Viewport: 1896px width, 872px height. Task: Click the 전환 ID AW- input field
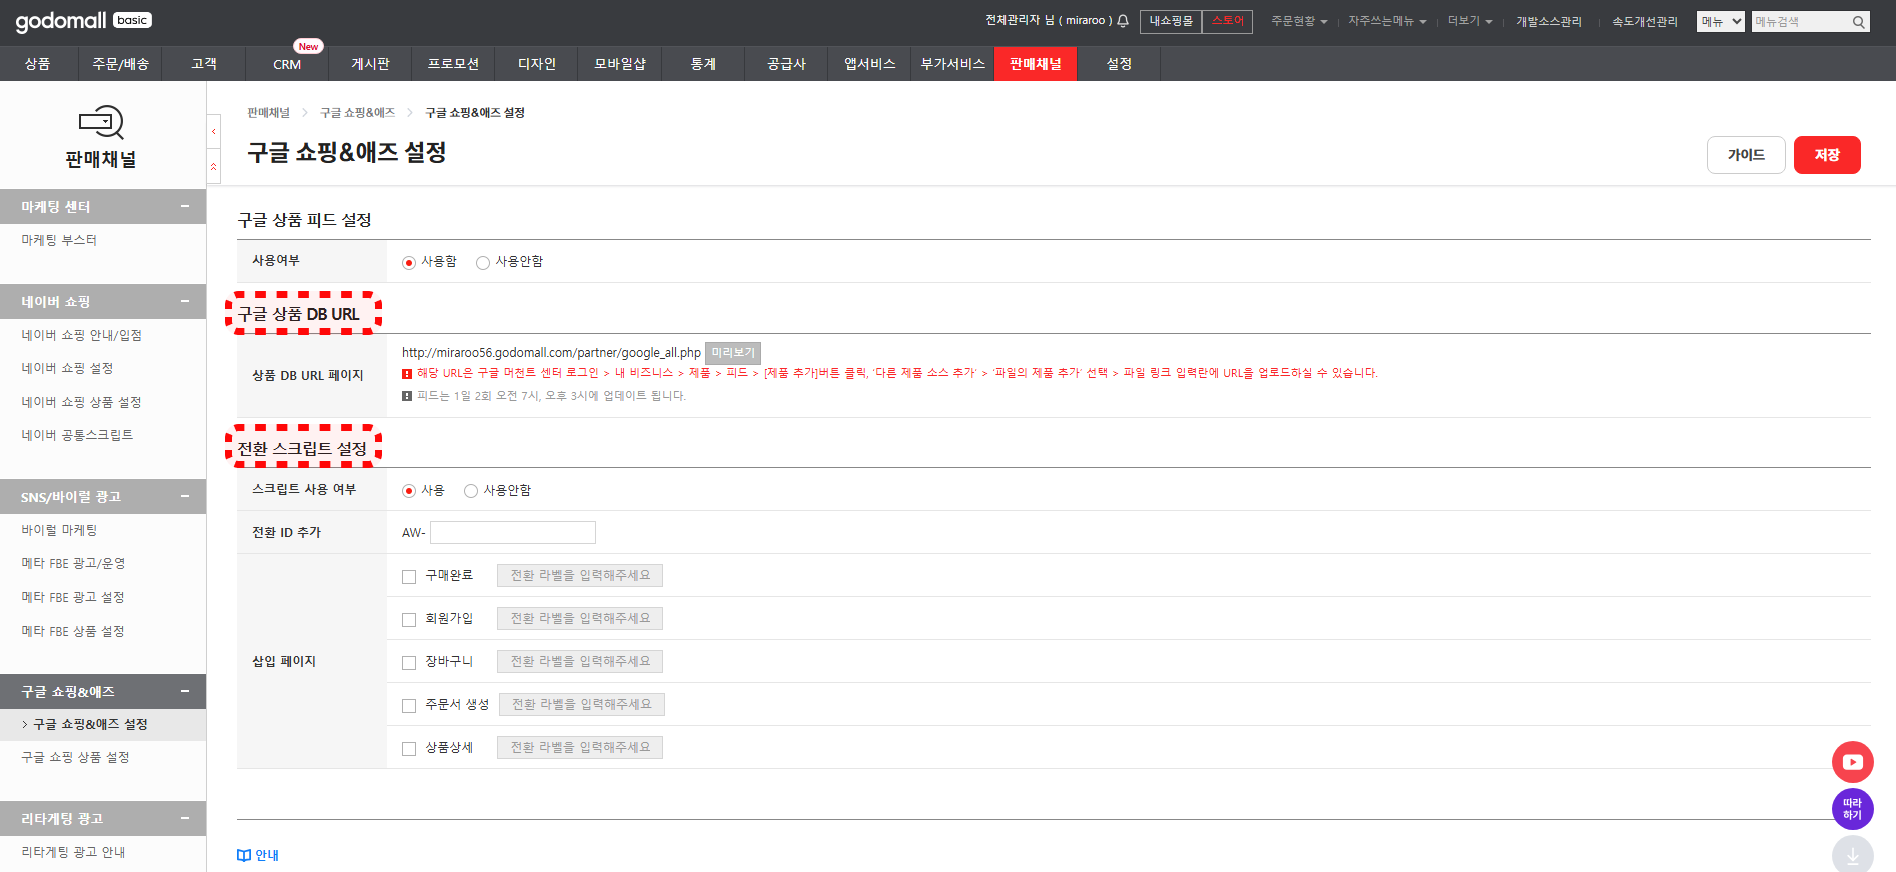512,532
